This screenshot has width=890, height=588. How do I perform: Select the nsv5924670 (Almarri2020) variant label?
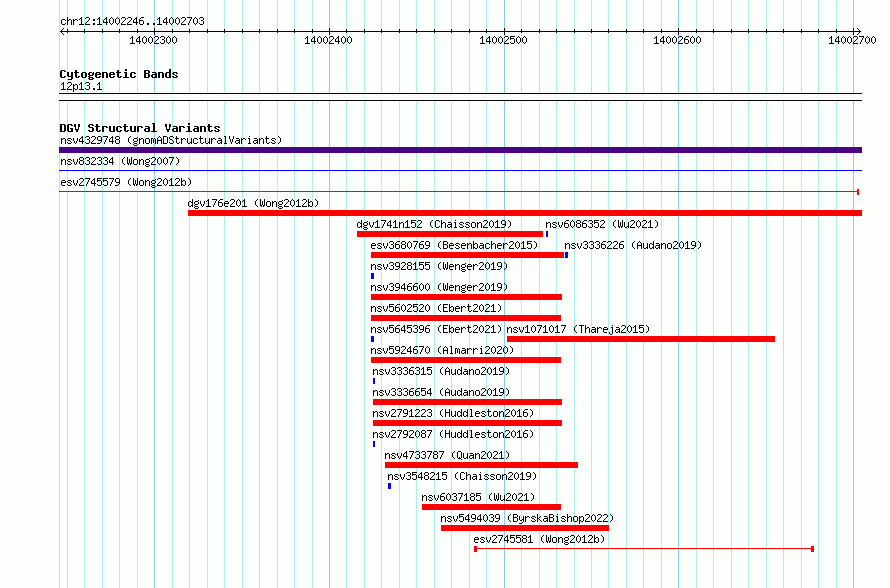point(442,350)
